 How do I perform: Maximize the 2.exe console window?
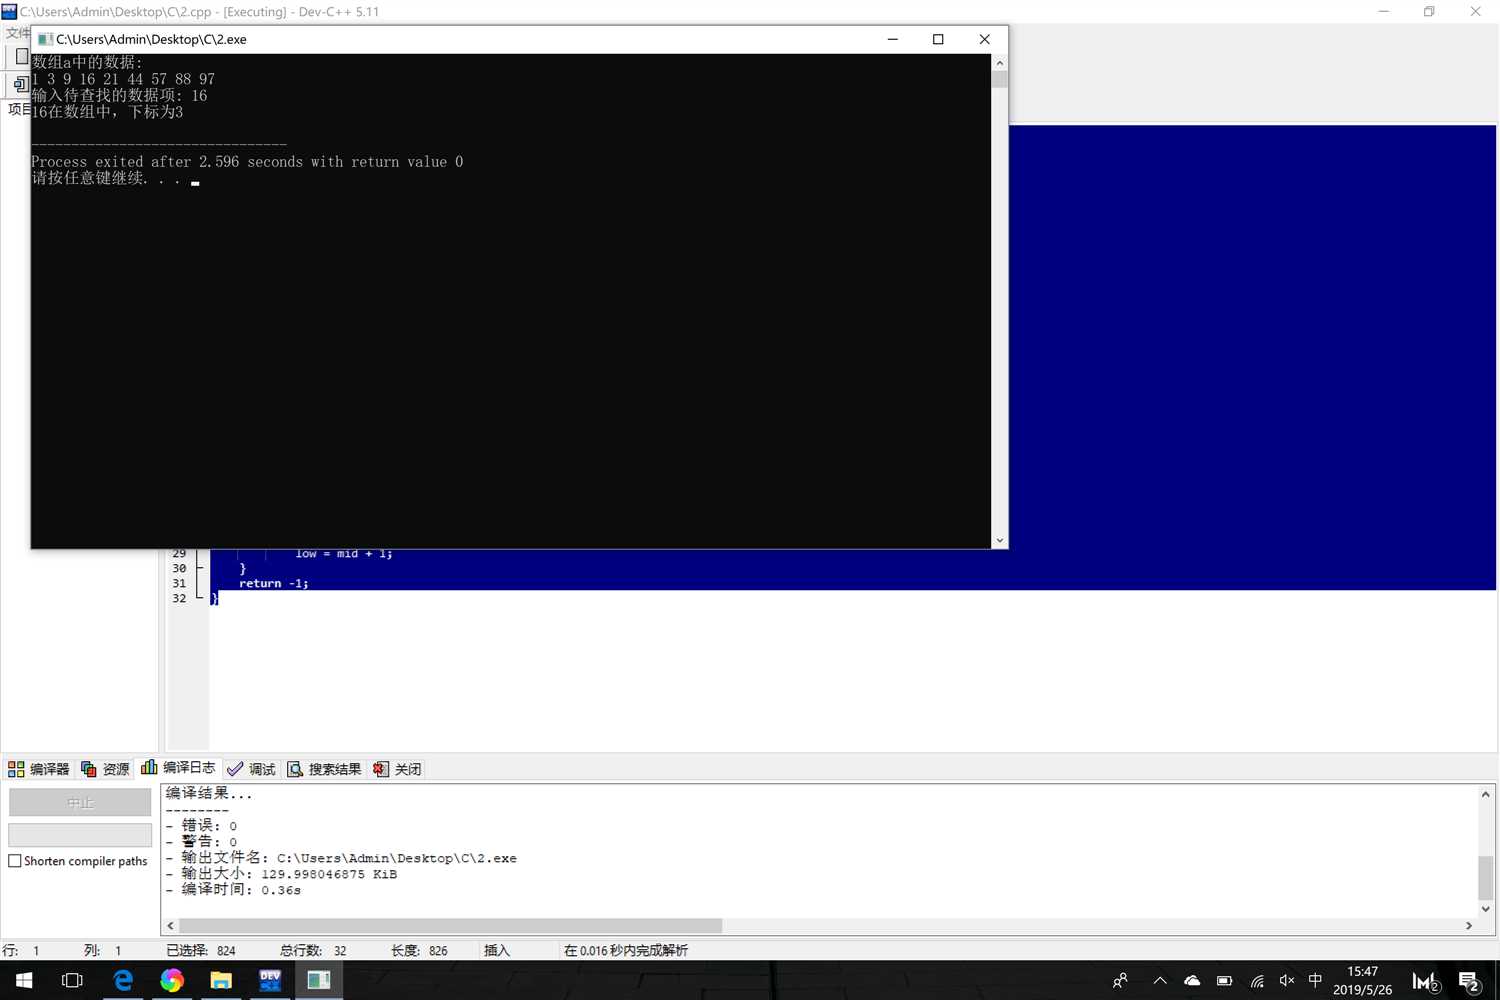pyautogui.click(x=938, y=39)
